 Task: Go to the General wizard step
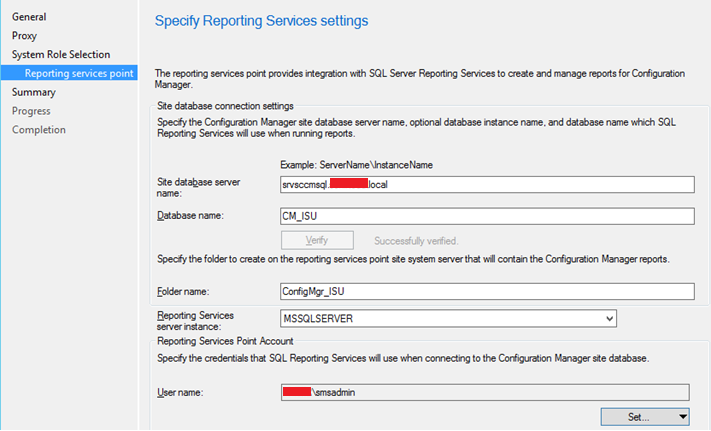[x=29, y=17]
